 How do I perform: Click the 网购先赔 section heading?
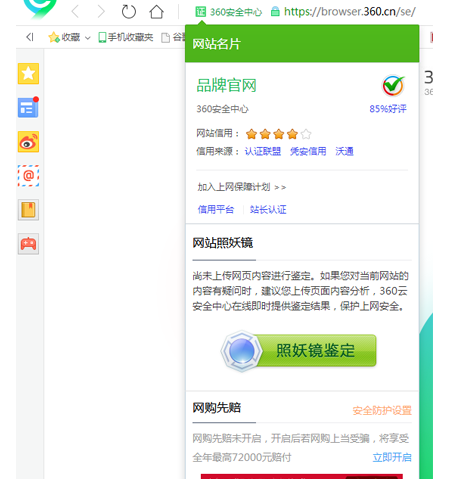coord(217,407)
